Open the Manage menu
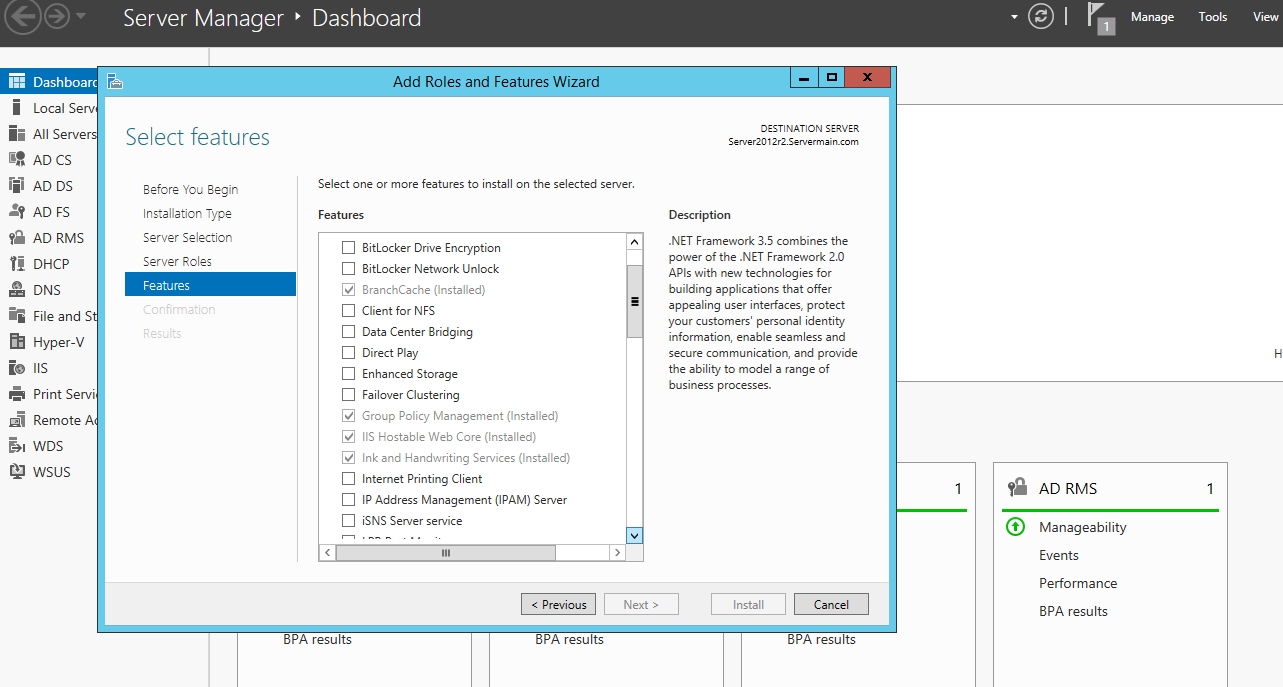This screenshot has height=687, width=1283. coord(1152,17)
